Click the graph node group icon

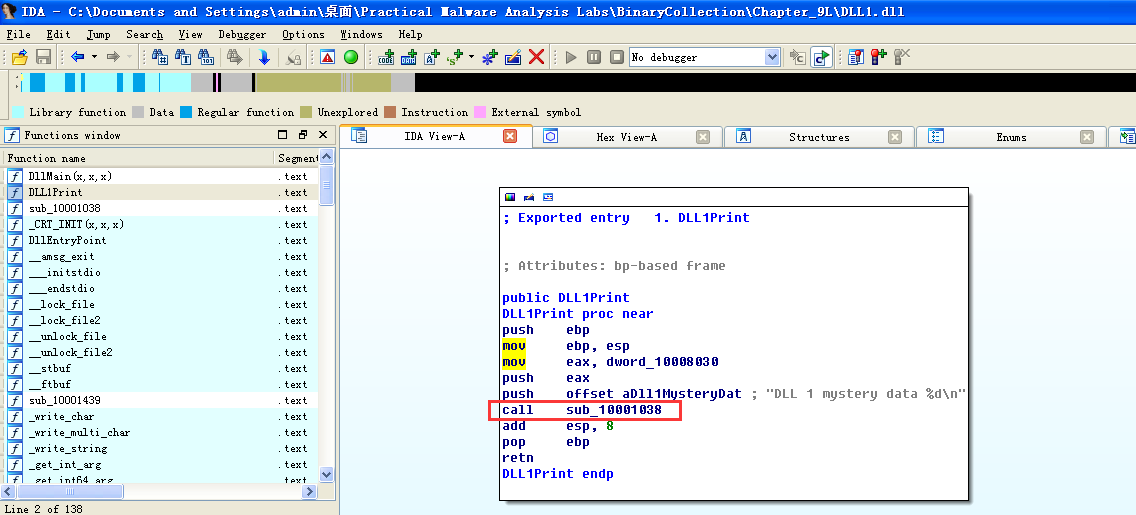point(548,197)
